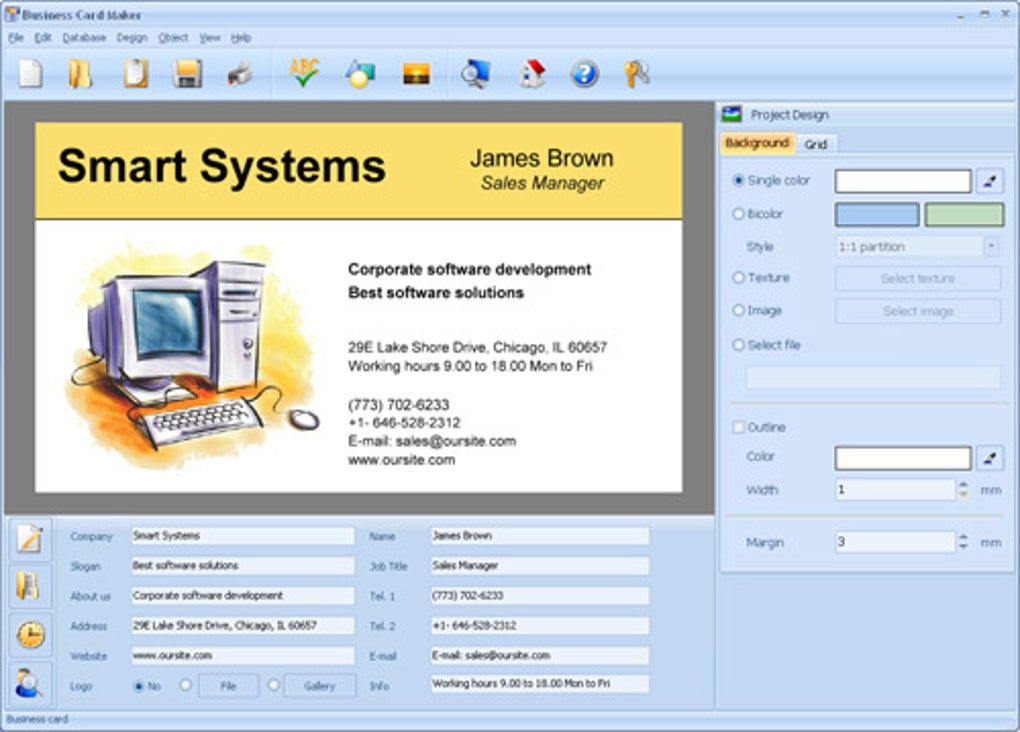This screenshot has width=1020, height=732.
Task: Open the magnifier preview toolbar icon
Action: pyautogui.click(x=475, y=74)
